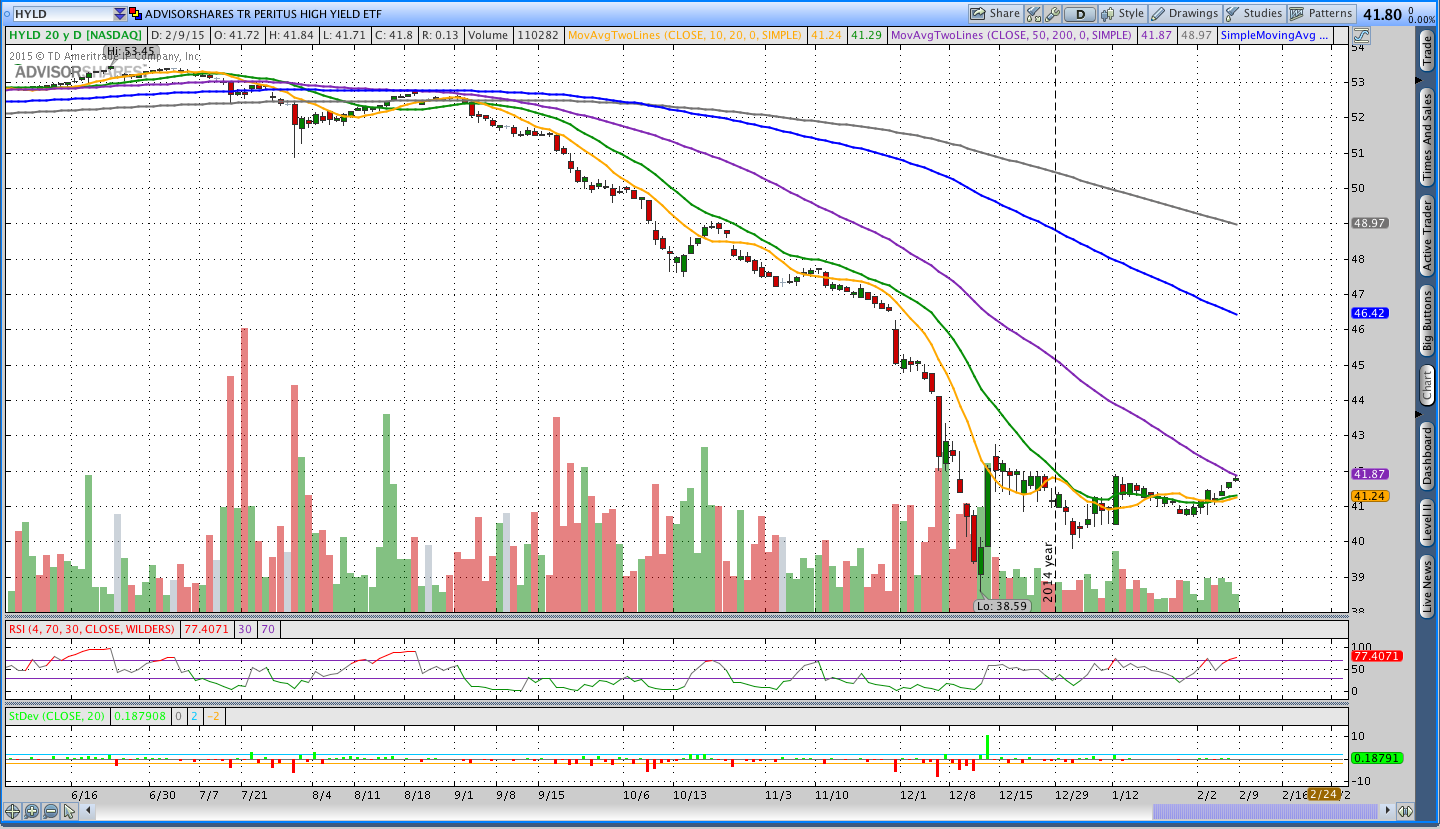Open the Dashboard side tab
The width and height of the screenshot is (1440, 829).
1427,456
